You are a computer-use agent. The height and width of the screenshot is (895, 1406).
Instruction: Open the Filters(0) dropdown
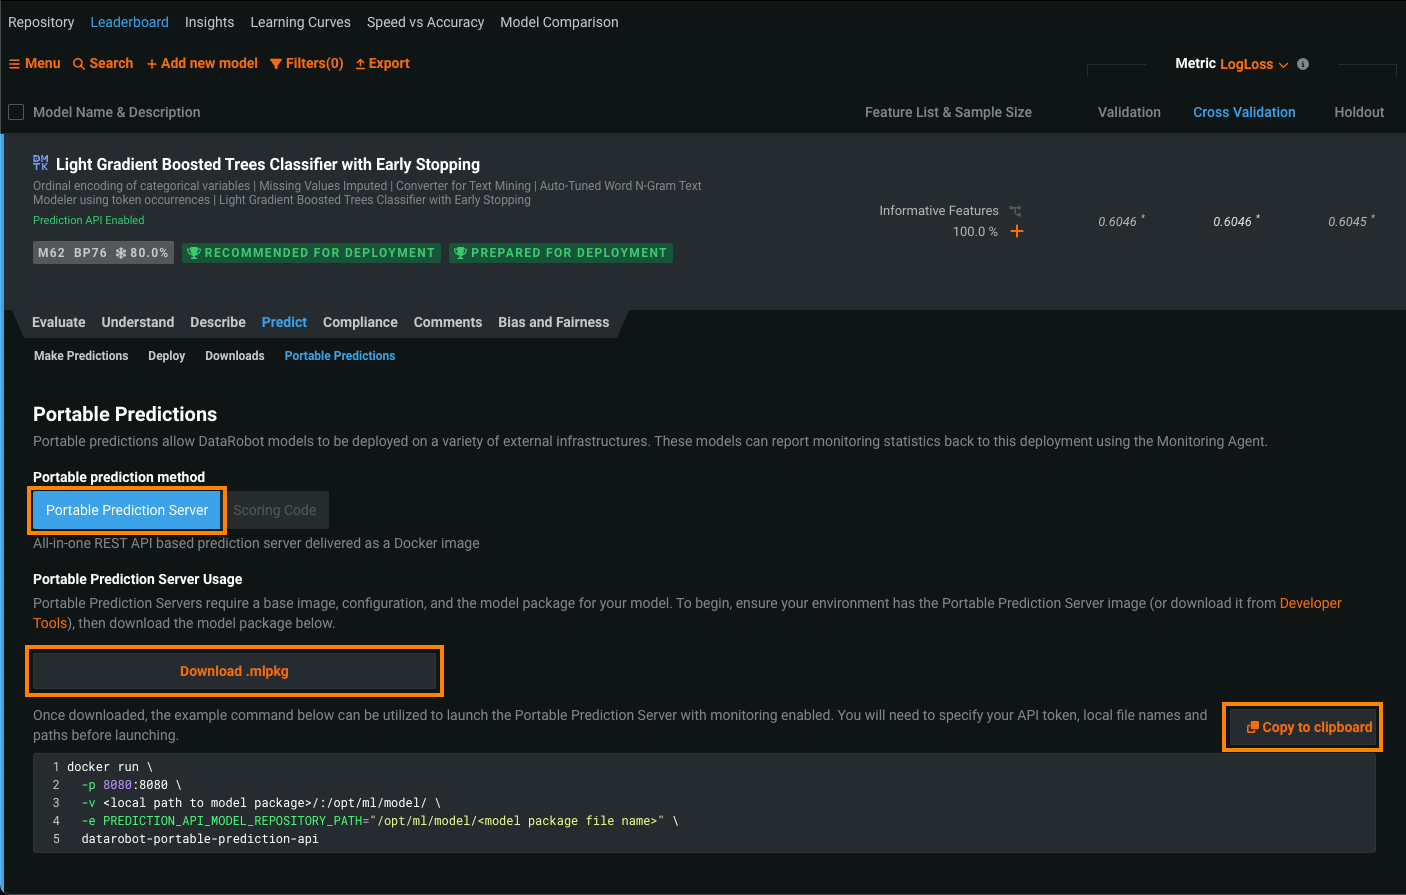pyautogui.click(x=307, y=64)
